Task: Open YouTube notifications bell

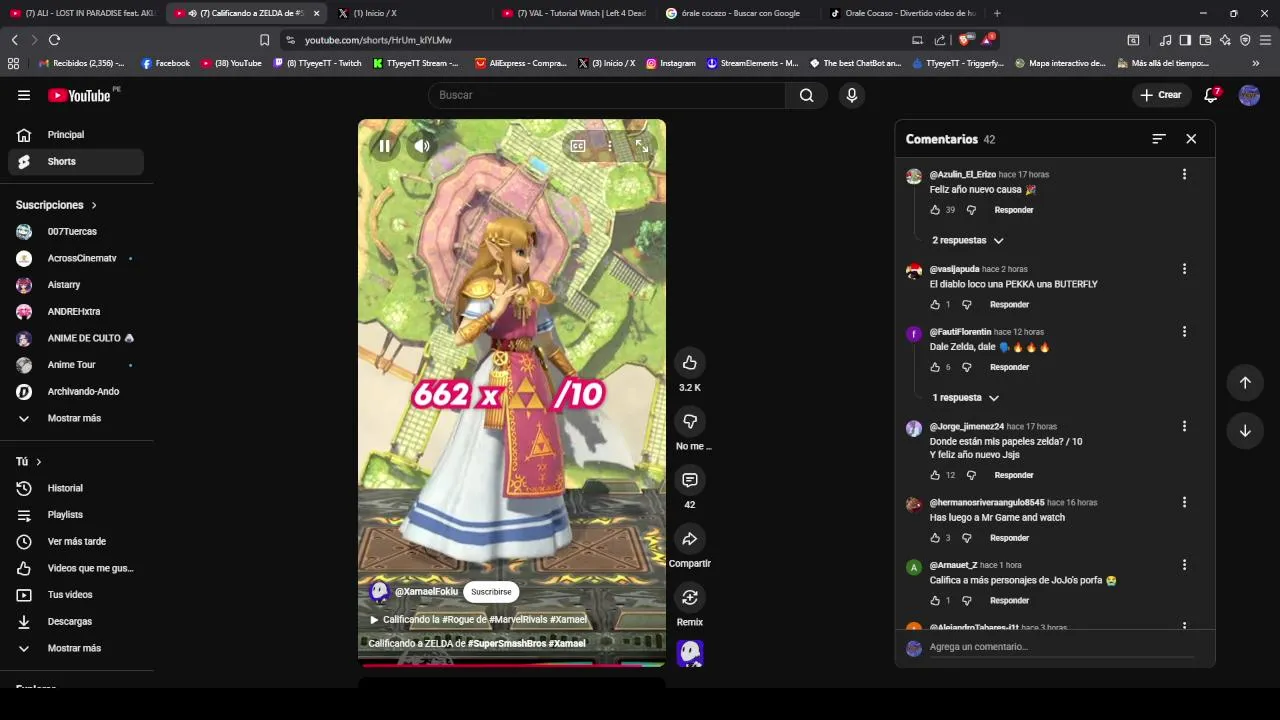Action: point(1211,95)
